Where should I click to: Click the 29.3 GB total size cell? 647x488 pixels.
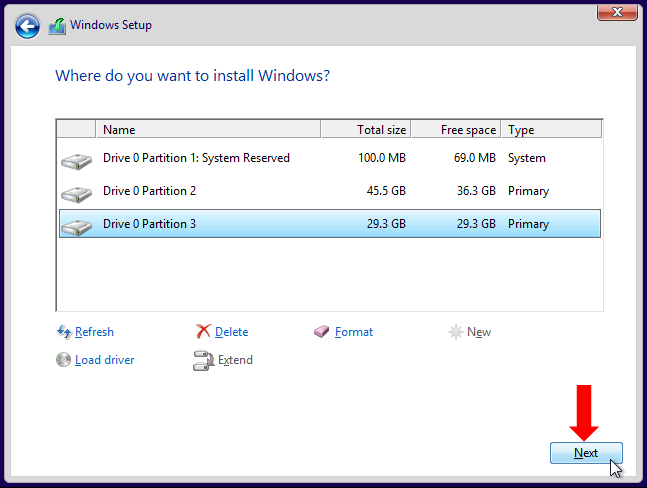pyautogui.click(x=386, y=224)
